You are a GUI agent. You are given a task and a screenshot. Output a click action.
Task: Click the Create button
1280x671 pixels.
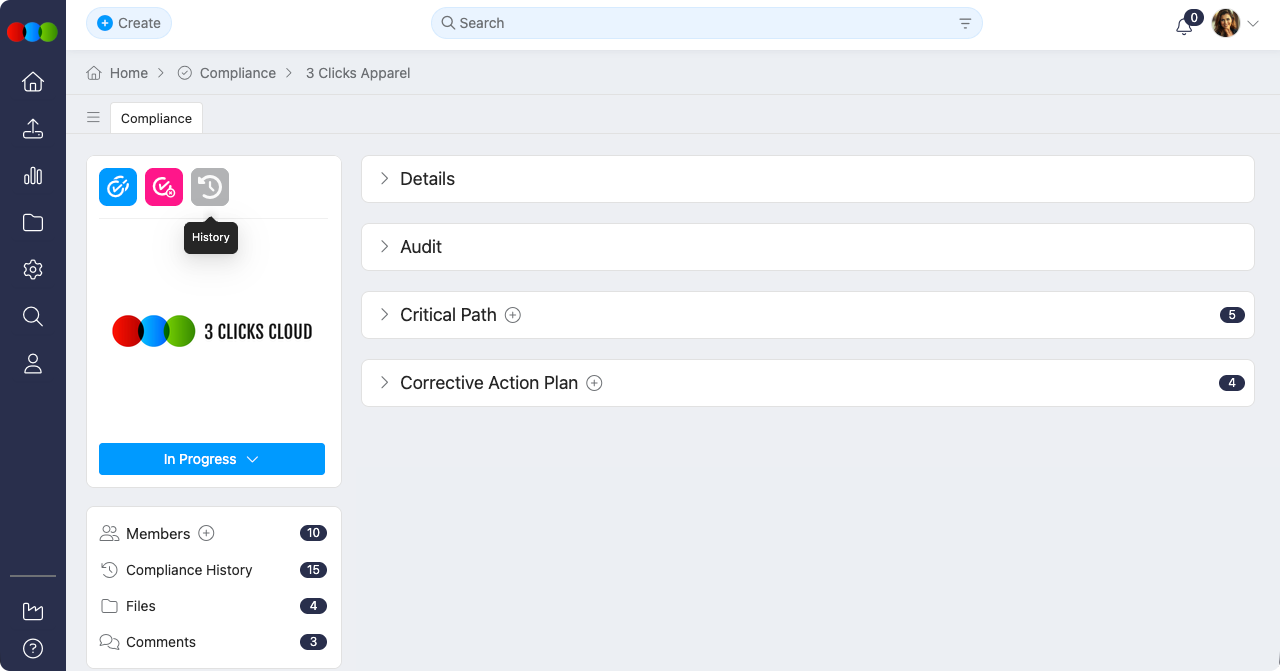pyautogui.click(x=128, y=22)
